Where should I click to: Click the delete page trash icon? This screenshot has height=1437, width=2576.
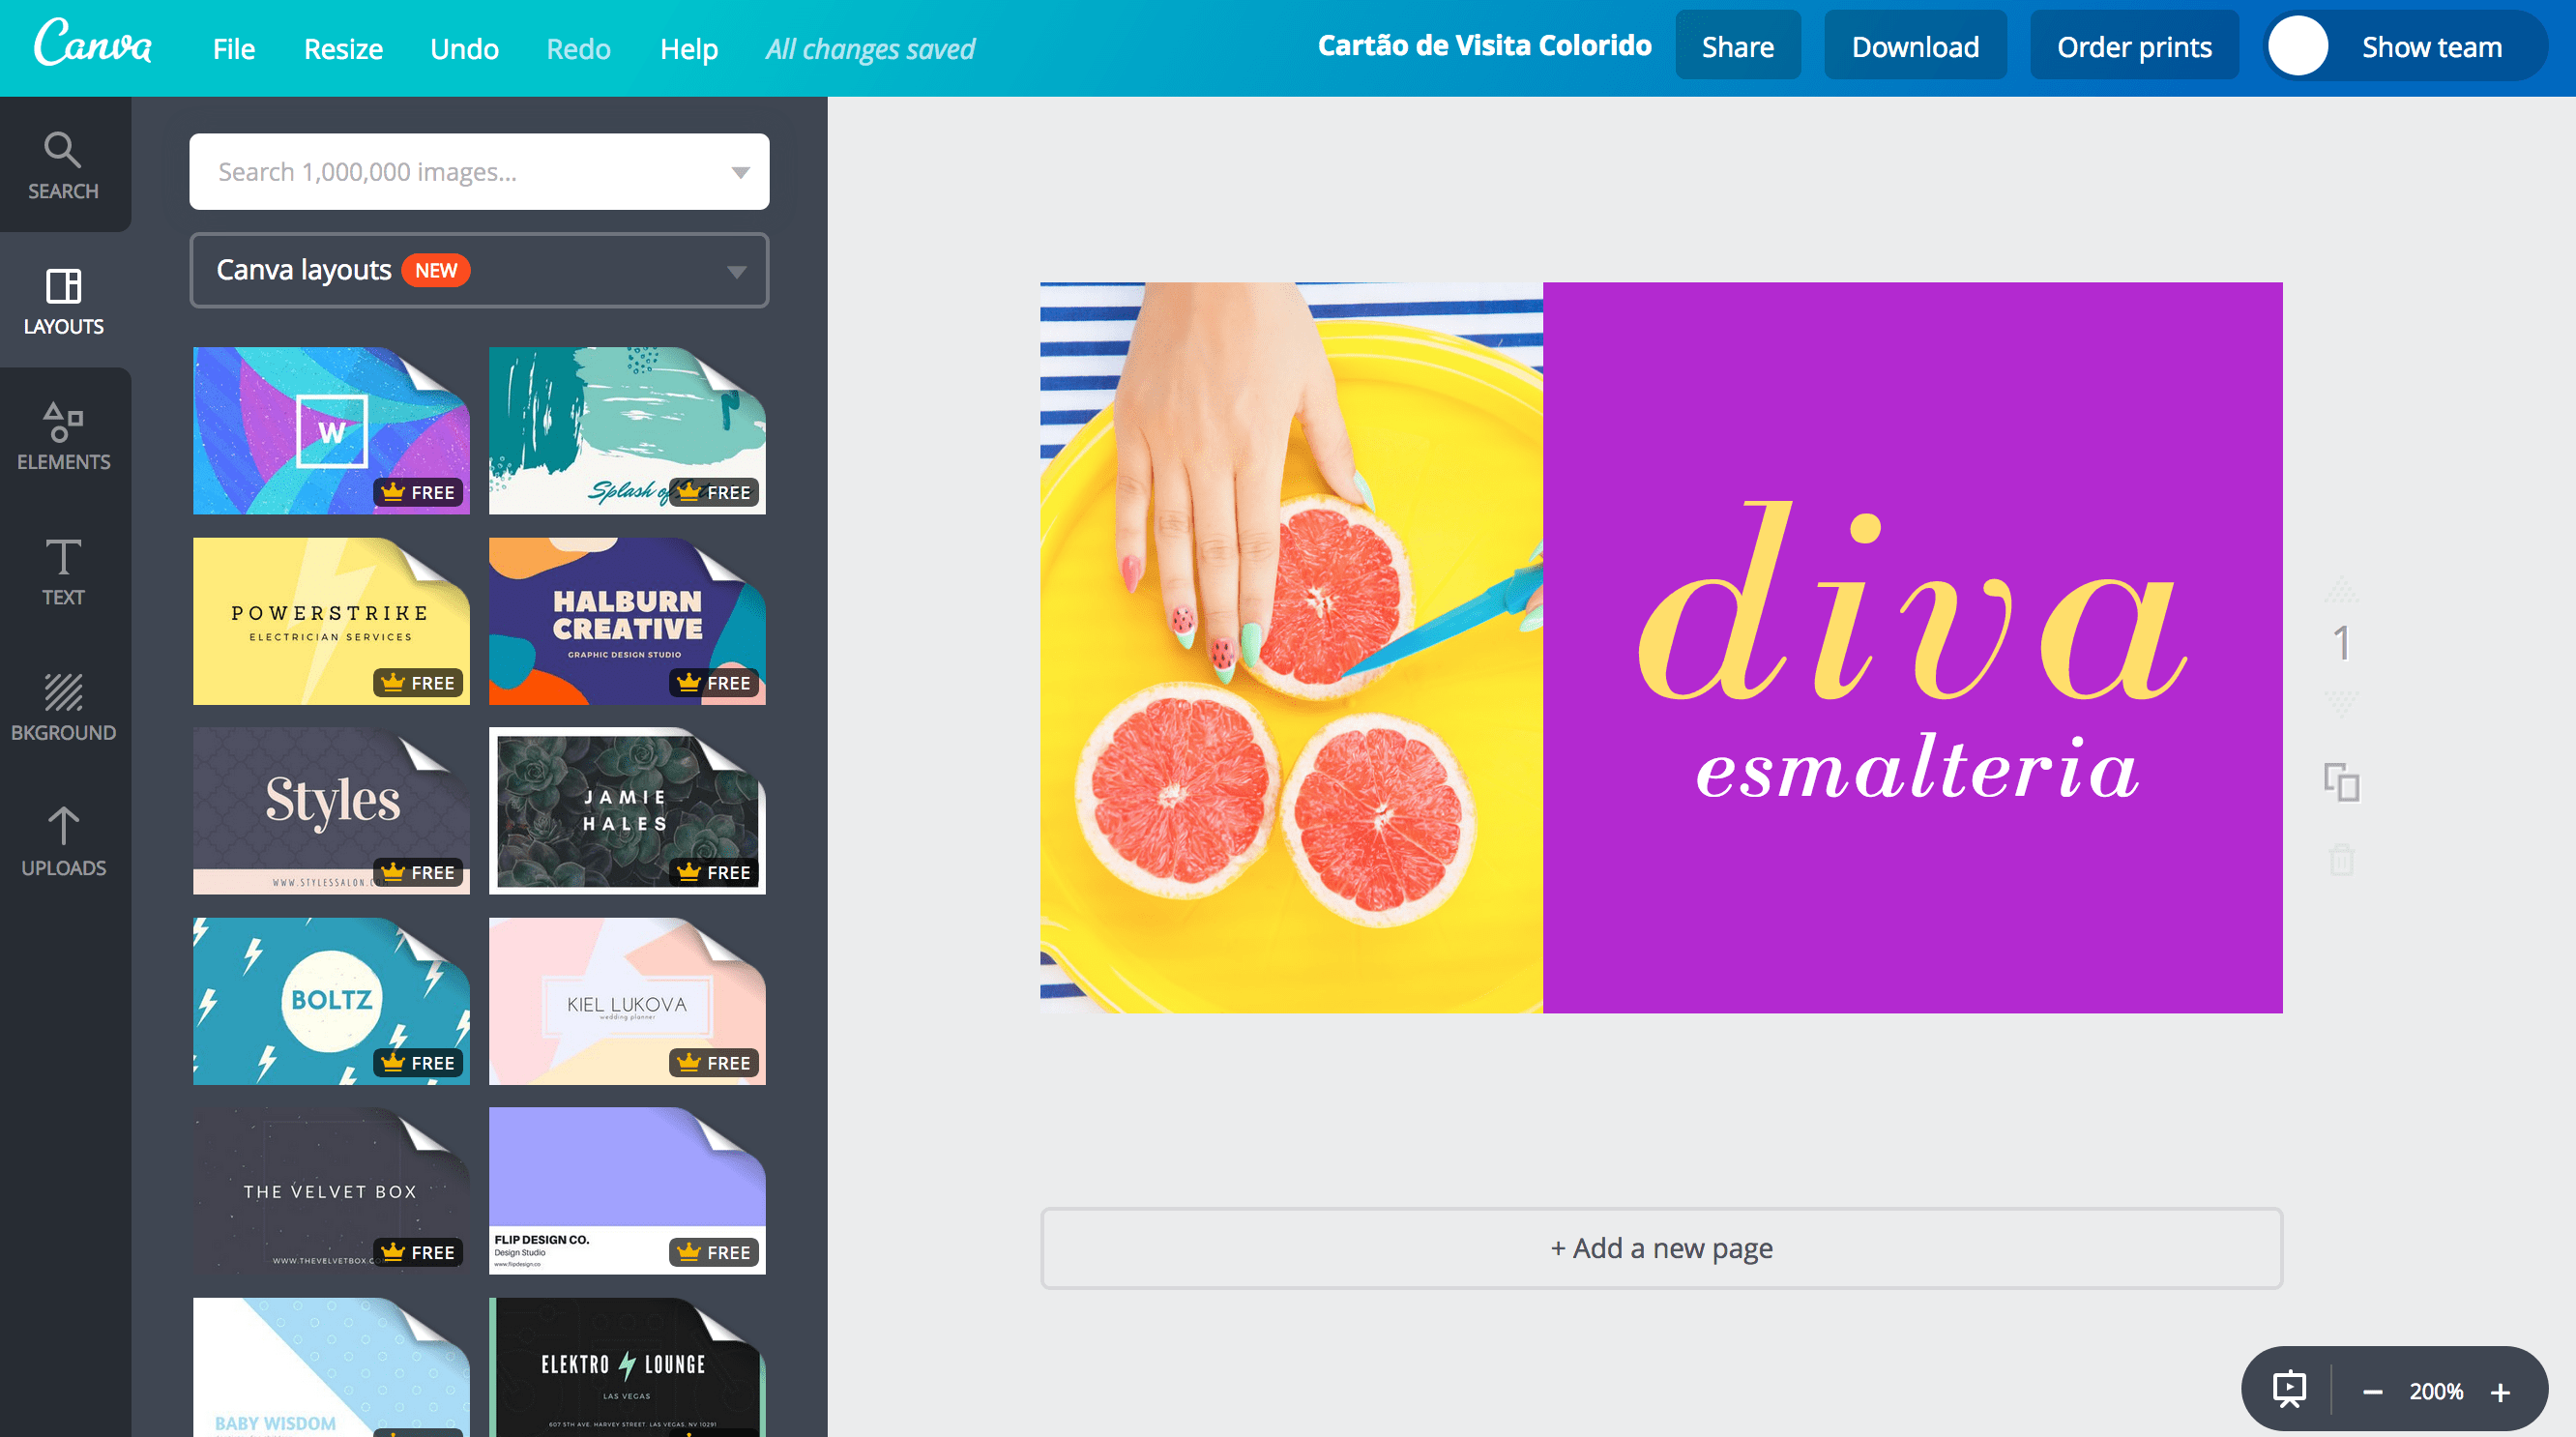(x=2342, y=859)
